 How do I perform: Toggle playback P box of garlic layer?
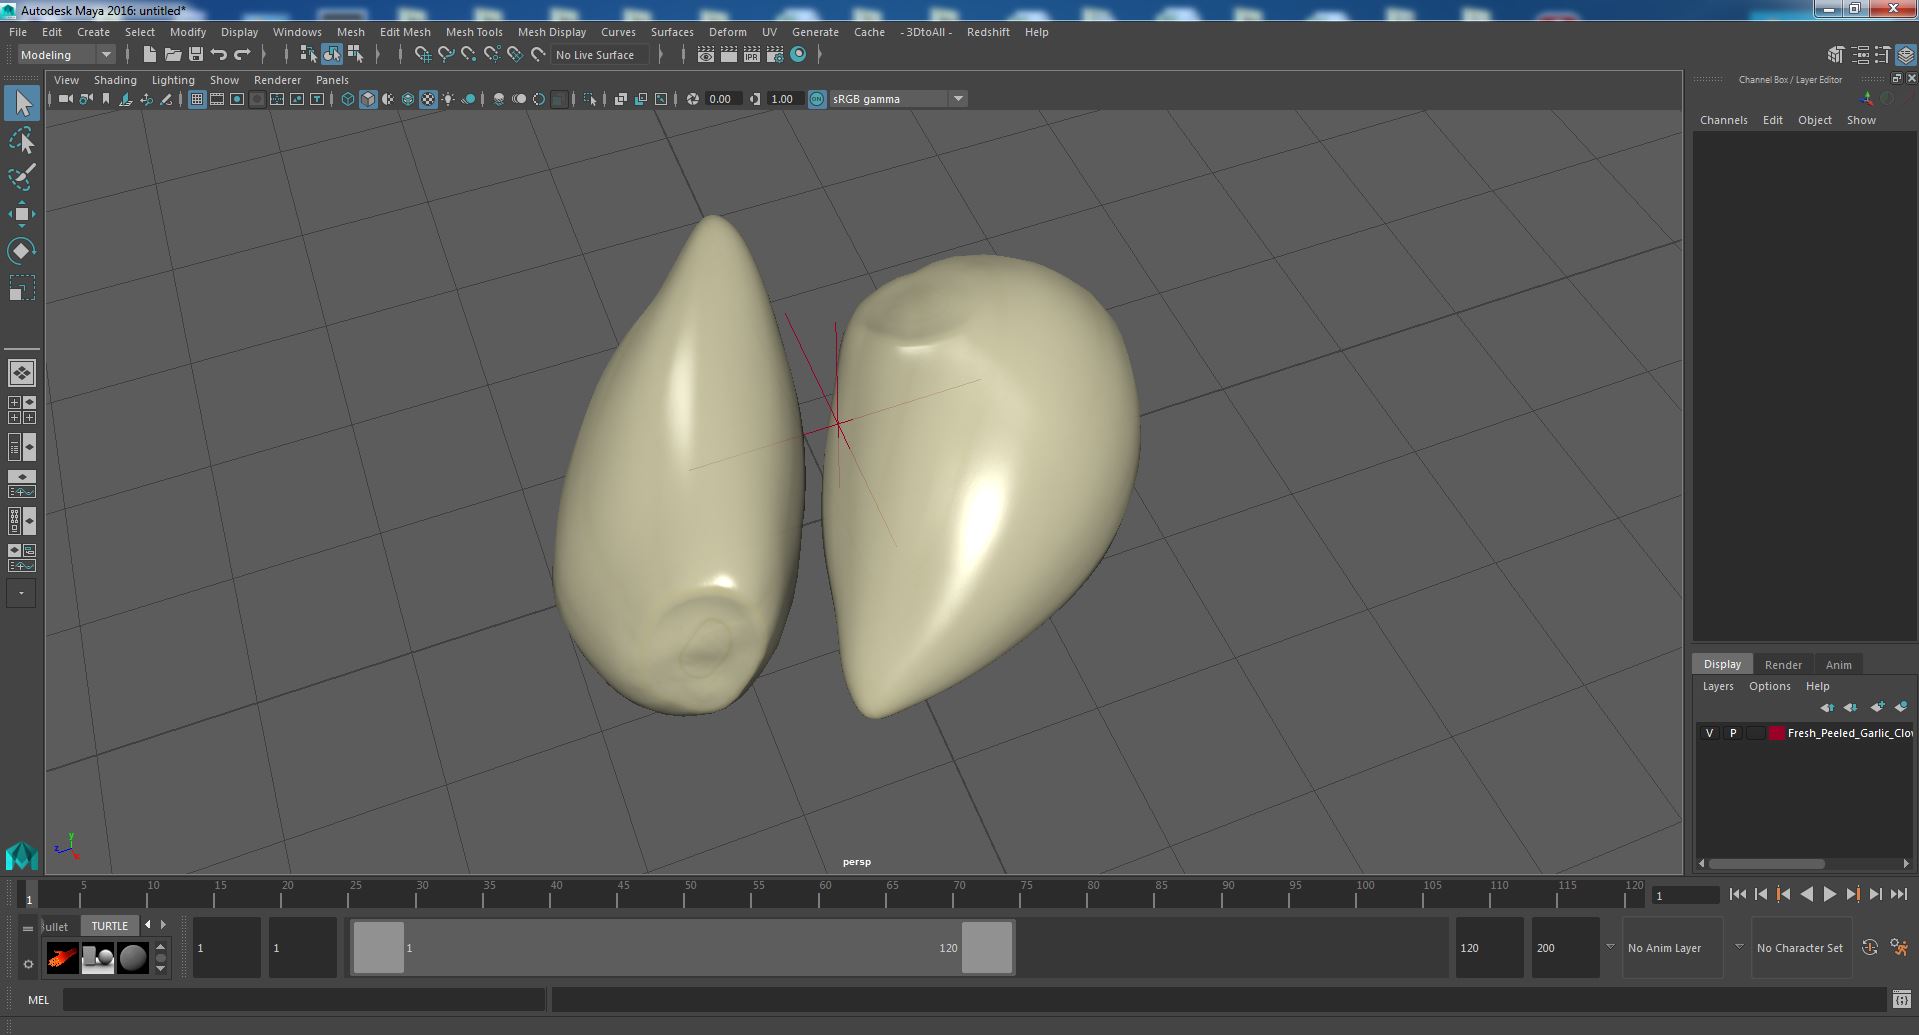pyautogui.click(x=1732, y=733)
